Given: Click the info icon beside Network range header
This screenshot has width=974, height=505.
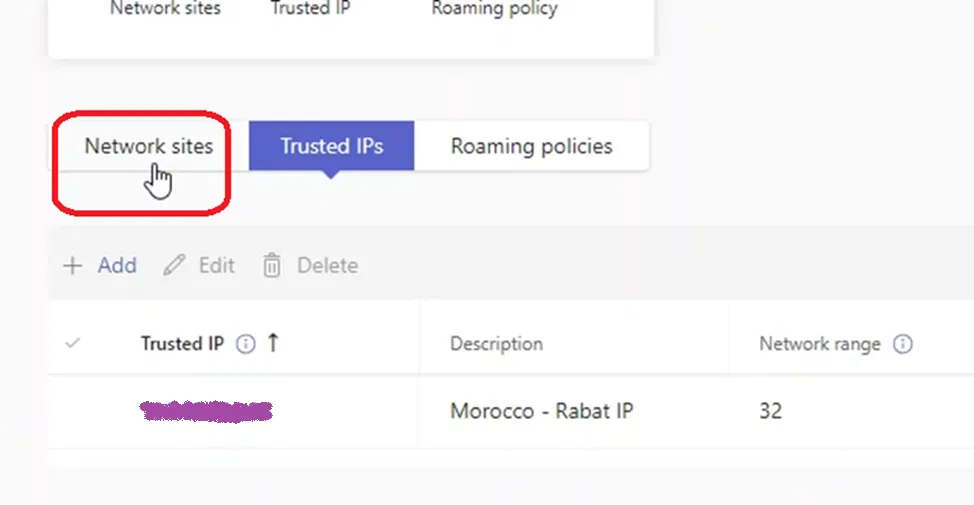Looking at the screenshot, I should (903, 344).
